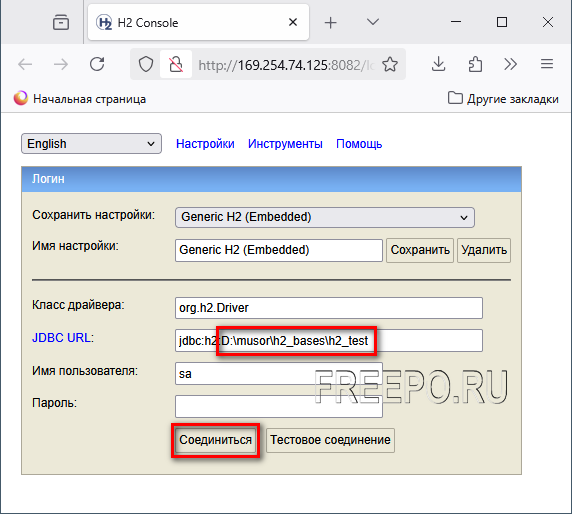Open the Начальная страница bookmark

click(80, 99)
